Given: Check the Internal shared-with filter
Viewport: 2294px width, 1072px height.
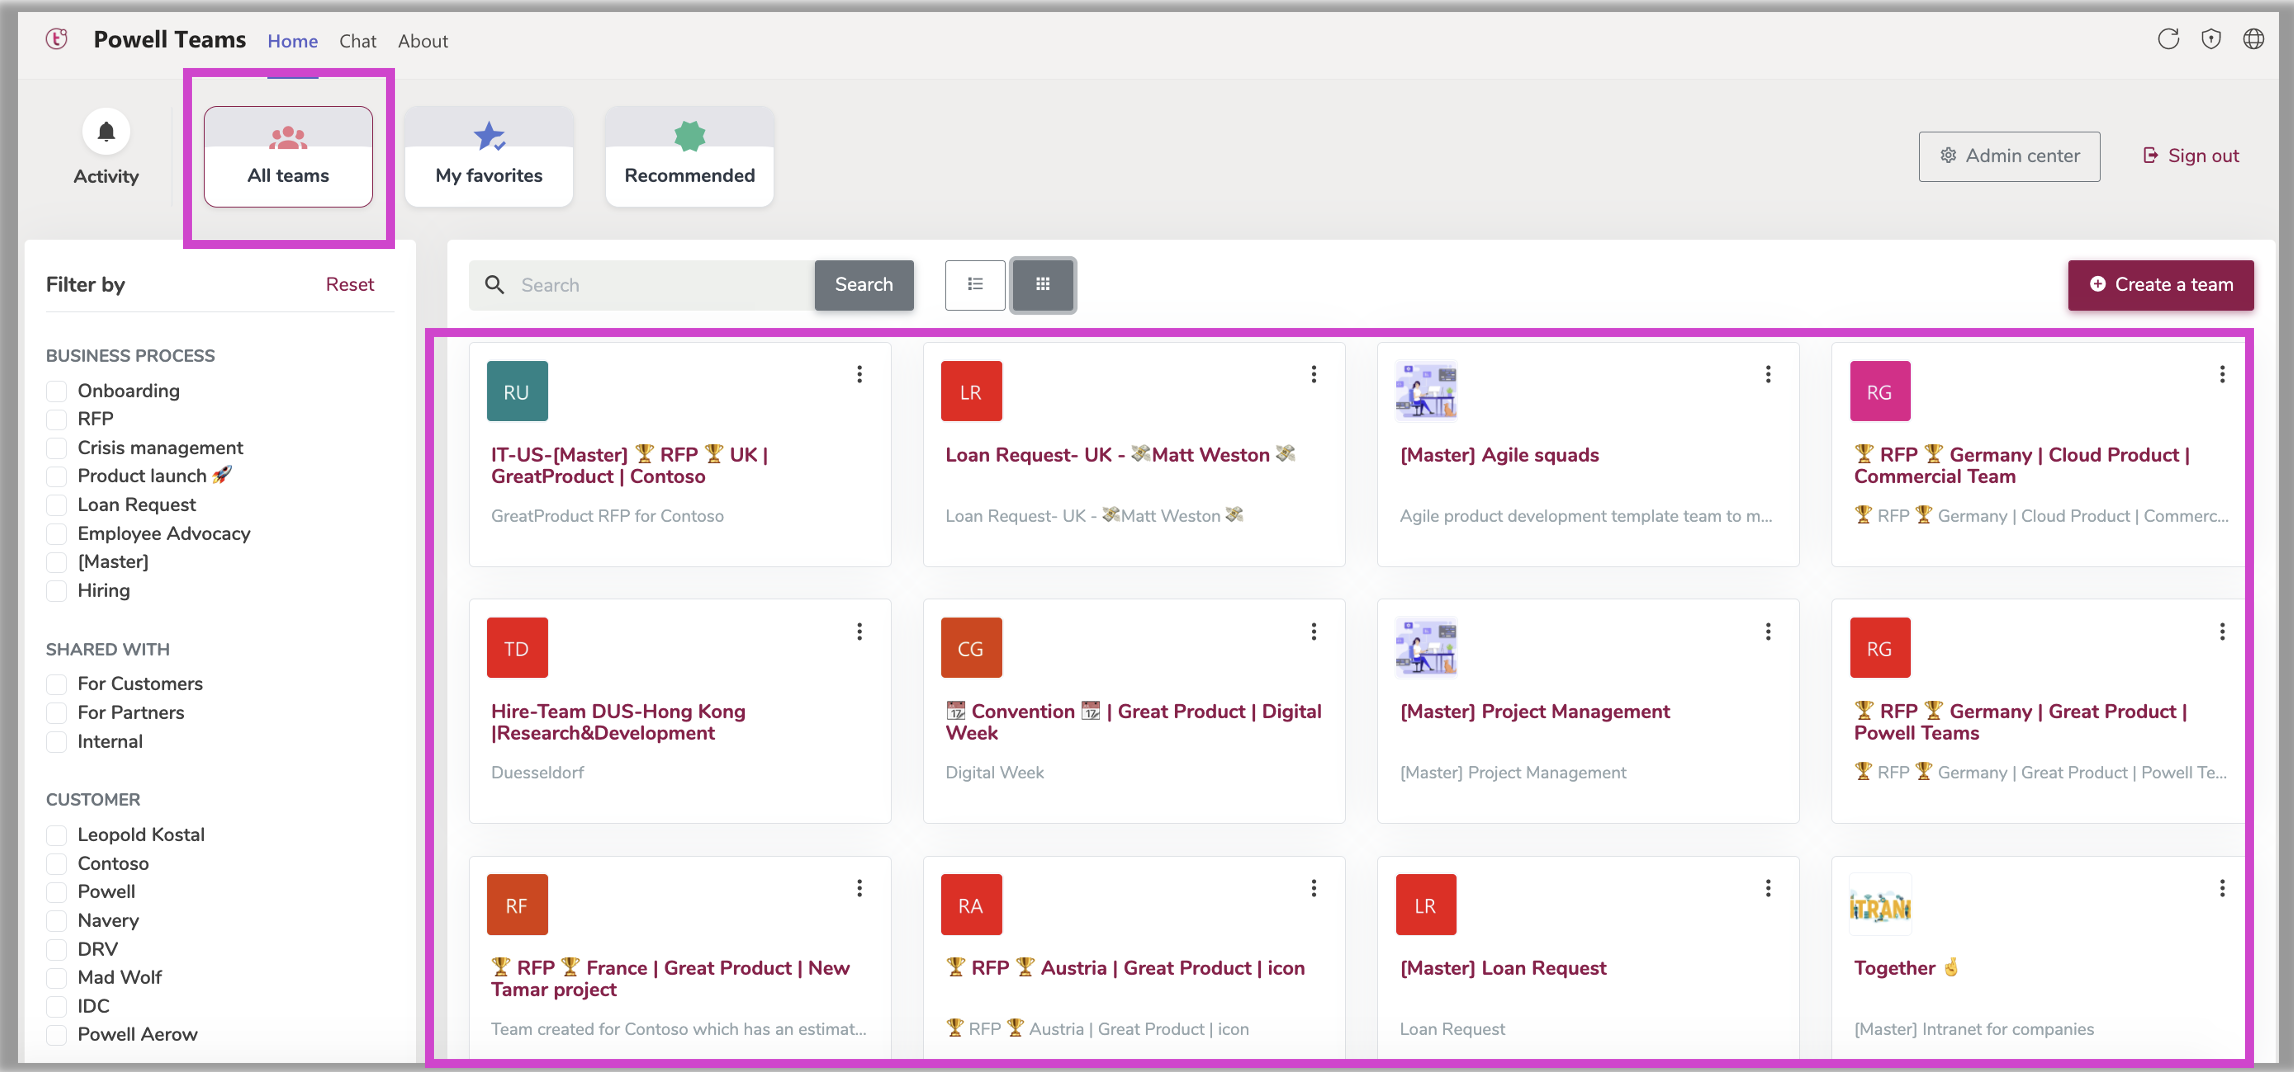Looking at the screenshot, I should (x=57, y=742).
